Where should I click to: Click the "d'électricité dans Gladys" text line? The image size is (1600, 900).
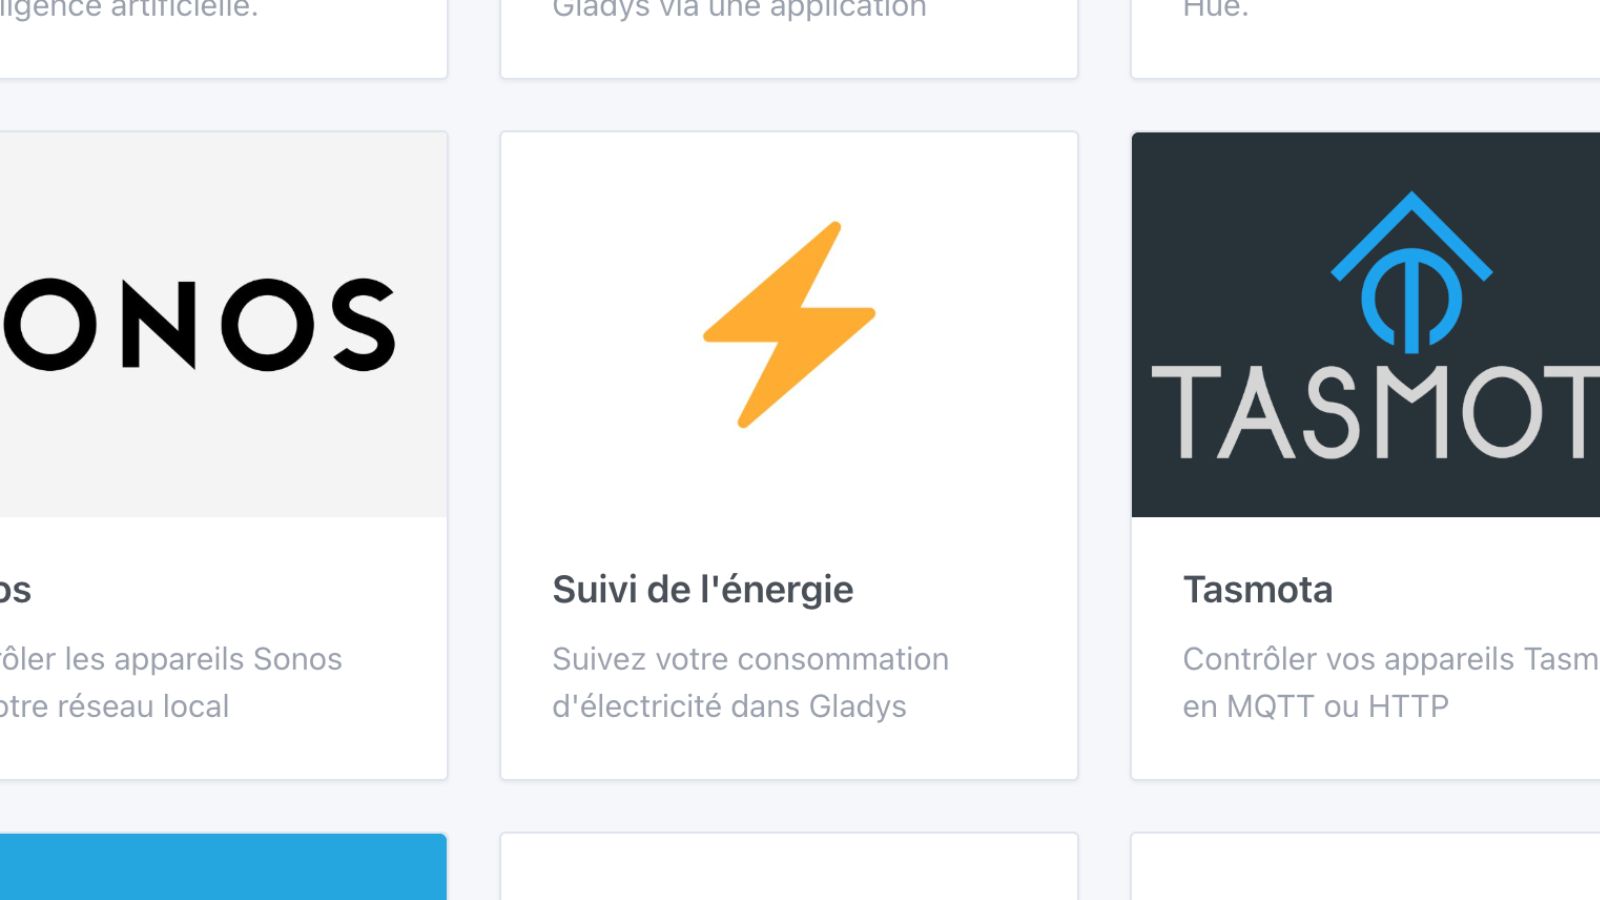tap(729, 706)
